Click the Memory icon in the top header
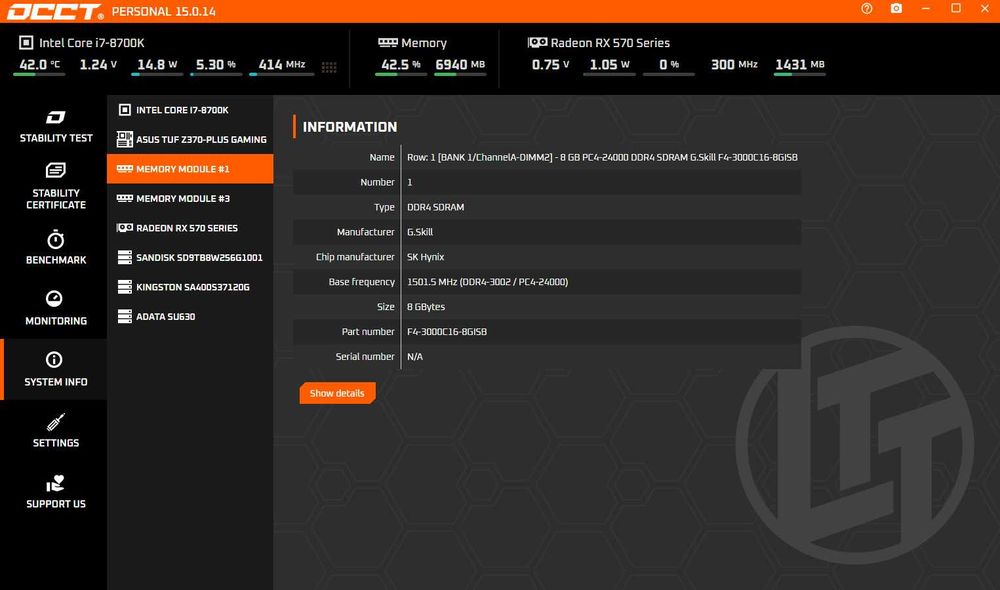 pos(388,43)
